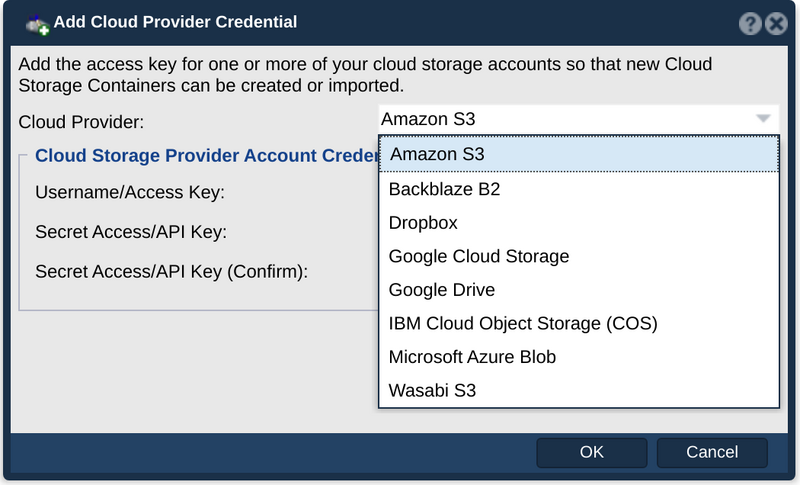This screenshot has height=485, width=800.
Task: Dismiss dialog with Cancel button
Action: point(712,452)
